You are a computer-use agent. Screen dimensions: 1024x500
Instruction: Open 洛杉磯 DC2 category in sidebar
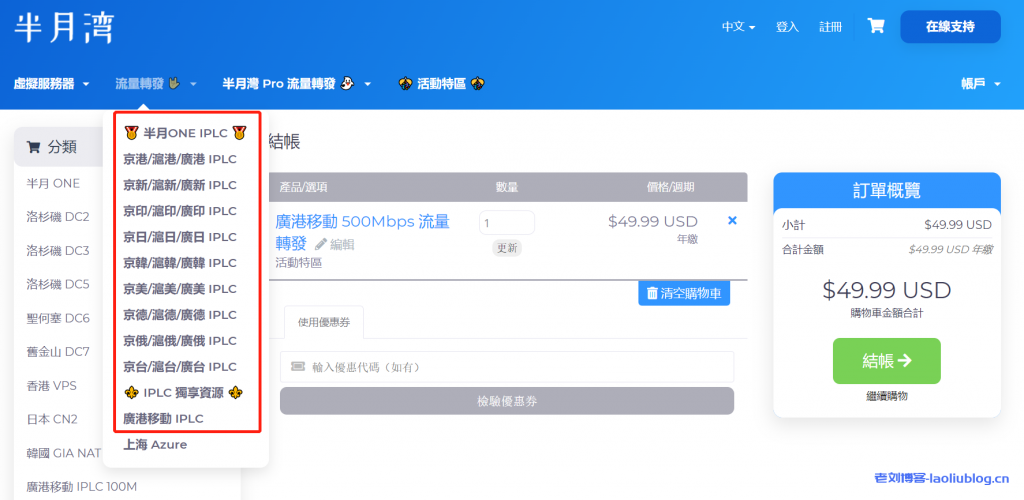coord(57,217)
